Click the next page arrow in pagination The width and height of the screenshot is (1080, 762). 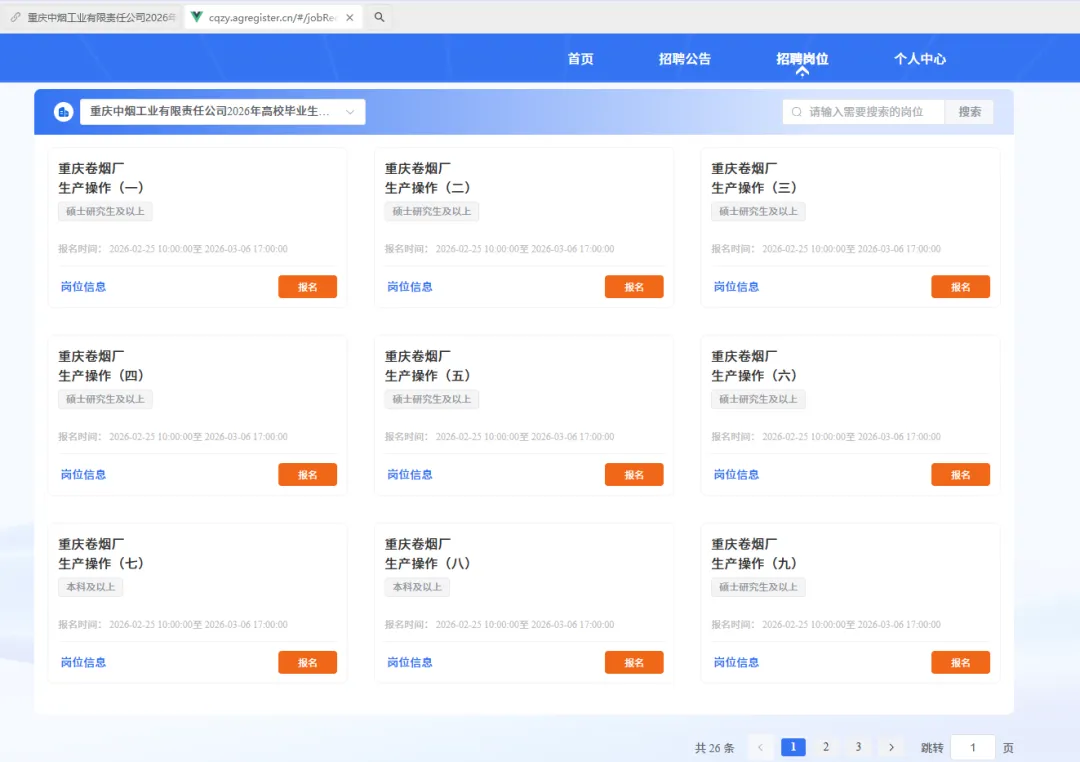pos(891,748)
